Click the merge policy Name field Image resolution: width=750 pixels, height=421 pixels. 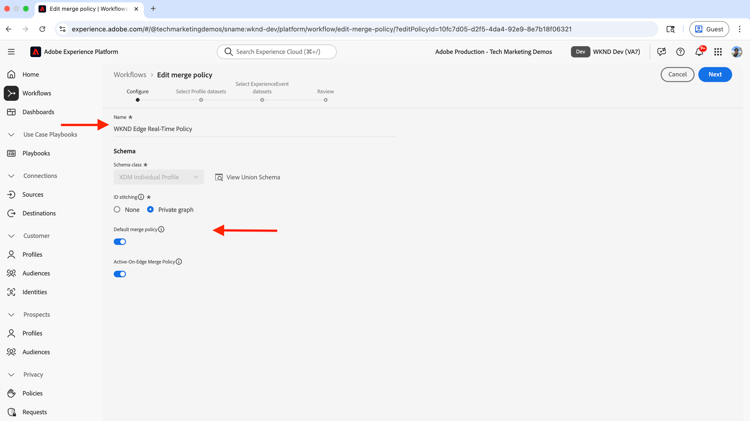(x=254, y=129)
